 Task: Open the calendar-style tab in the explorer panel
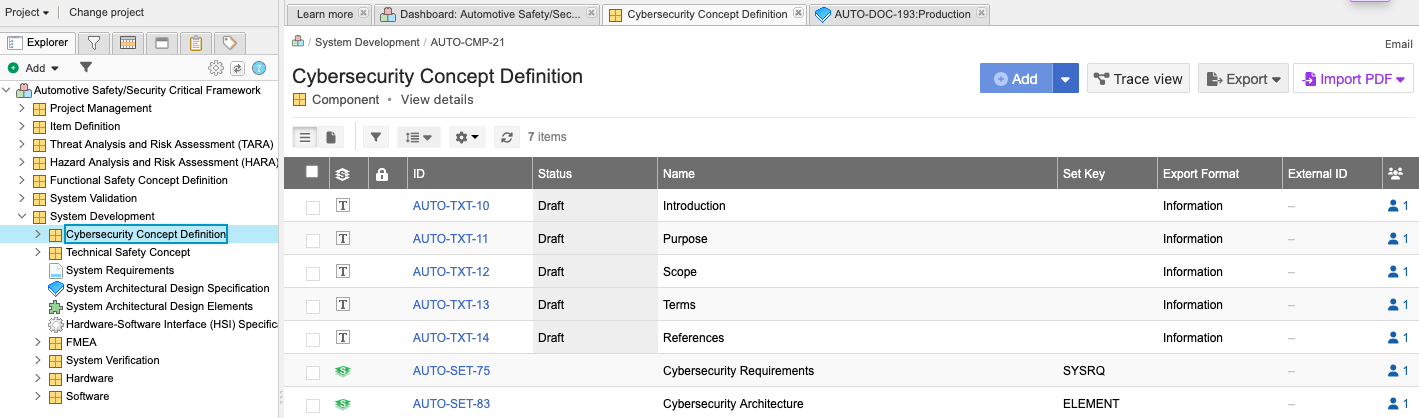click(127, 43)
